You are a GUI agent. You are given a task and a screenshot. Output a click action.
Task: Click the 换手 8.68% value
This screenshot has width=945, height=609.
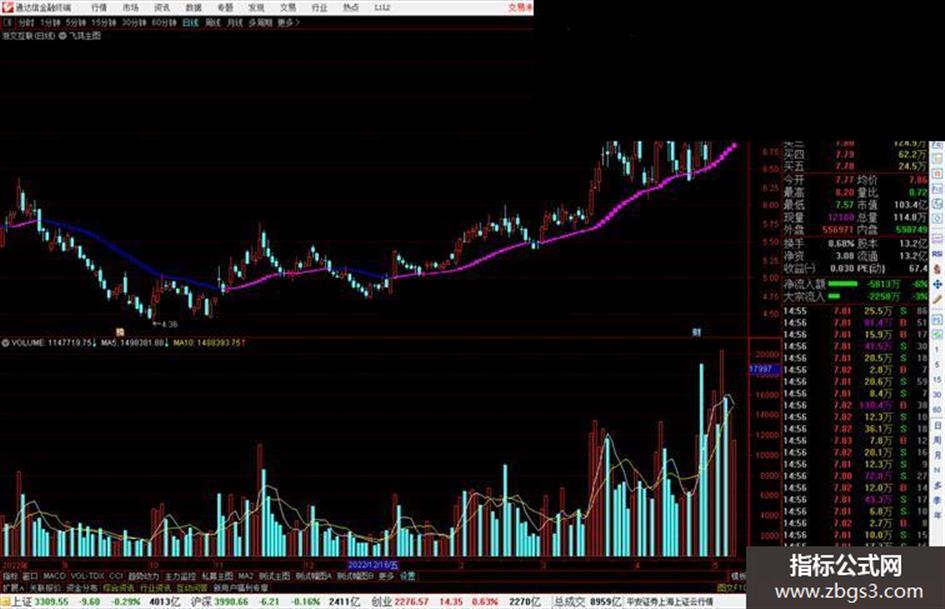coord(841,244)
